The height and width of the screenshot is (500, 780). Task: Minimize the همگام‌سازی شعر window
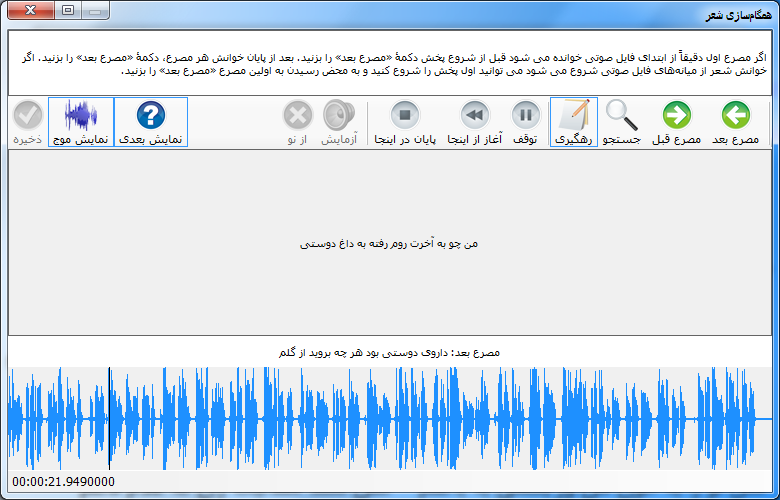[x=96, y=10]
